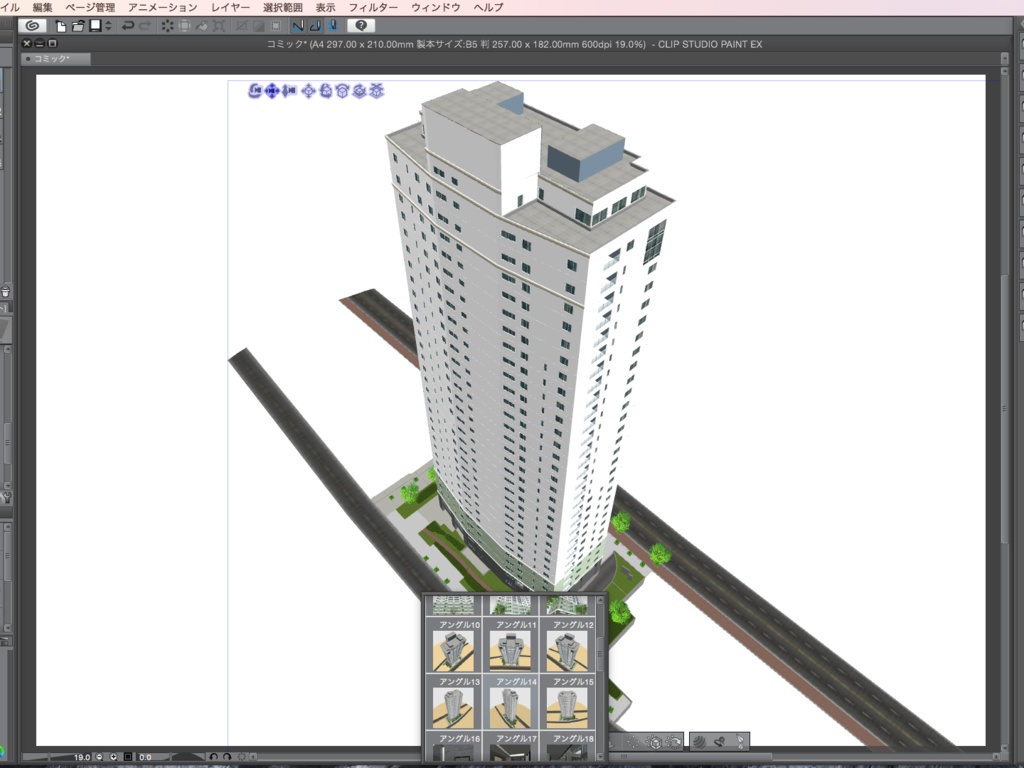Select the last 3D manipulation icon in the row
Viewport: 1024px width, 768px height.
click(x=377, y=91)
